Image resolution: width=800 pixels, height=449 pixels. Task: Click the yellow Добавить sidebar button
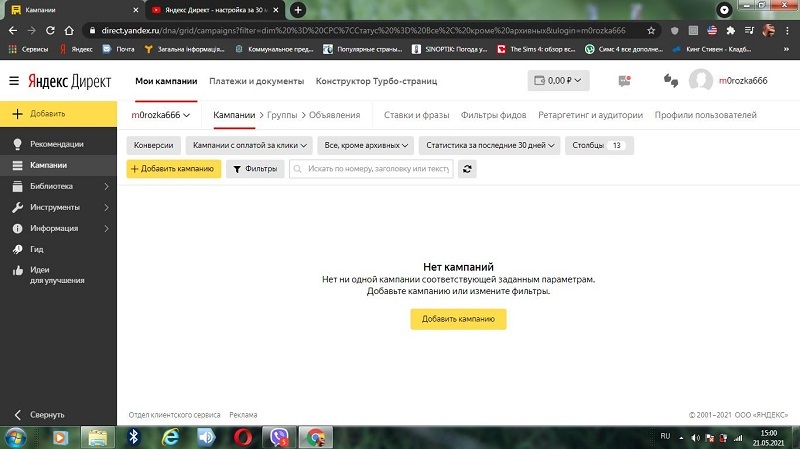pos(58,114)
